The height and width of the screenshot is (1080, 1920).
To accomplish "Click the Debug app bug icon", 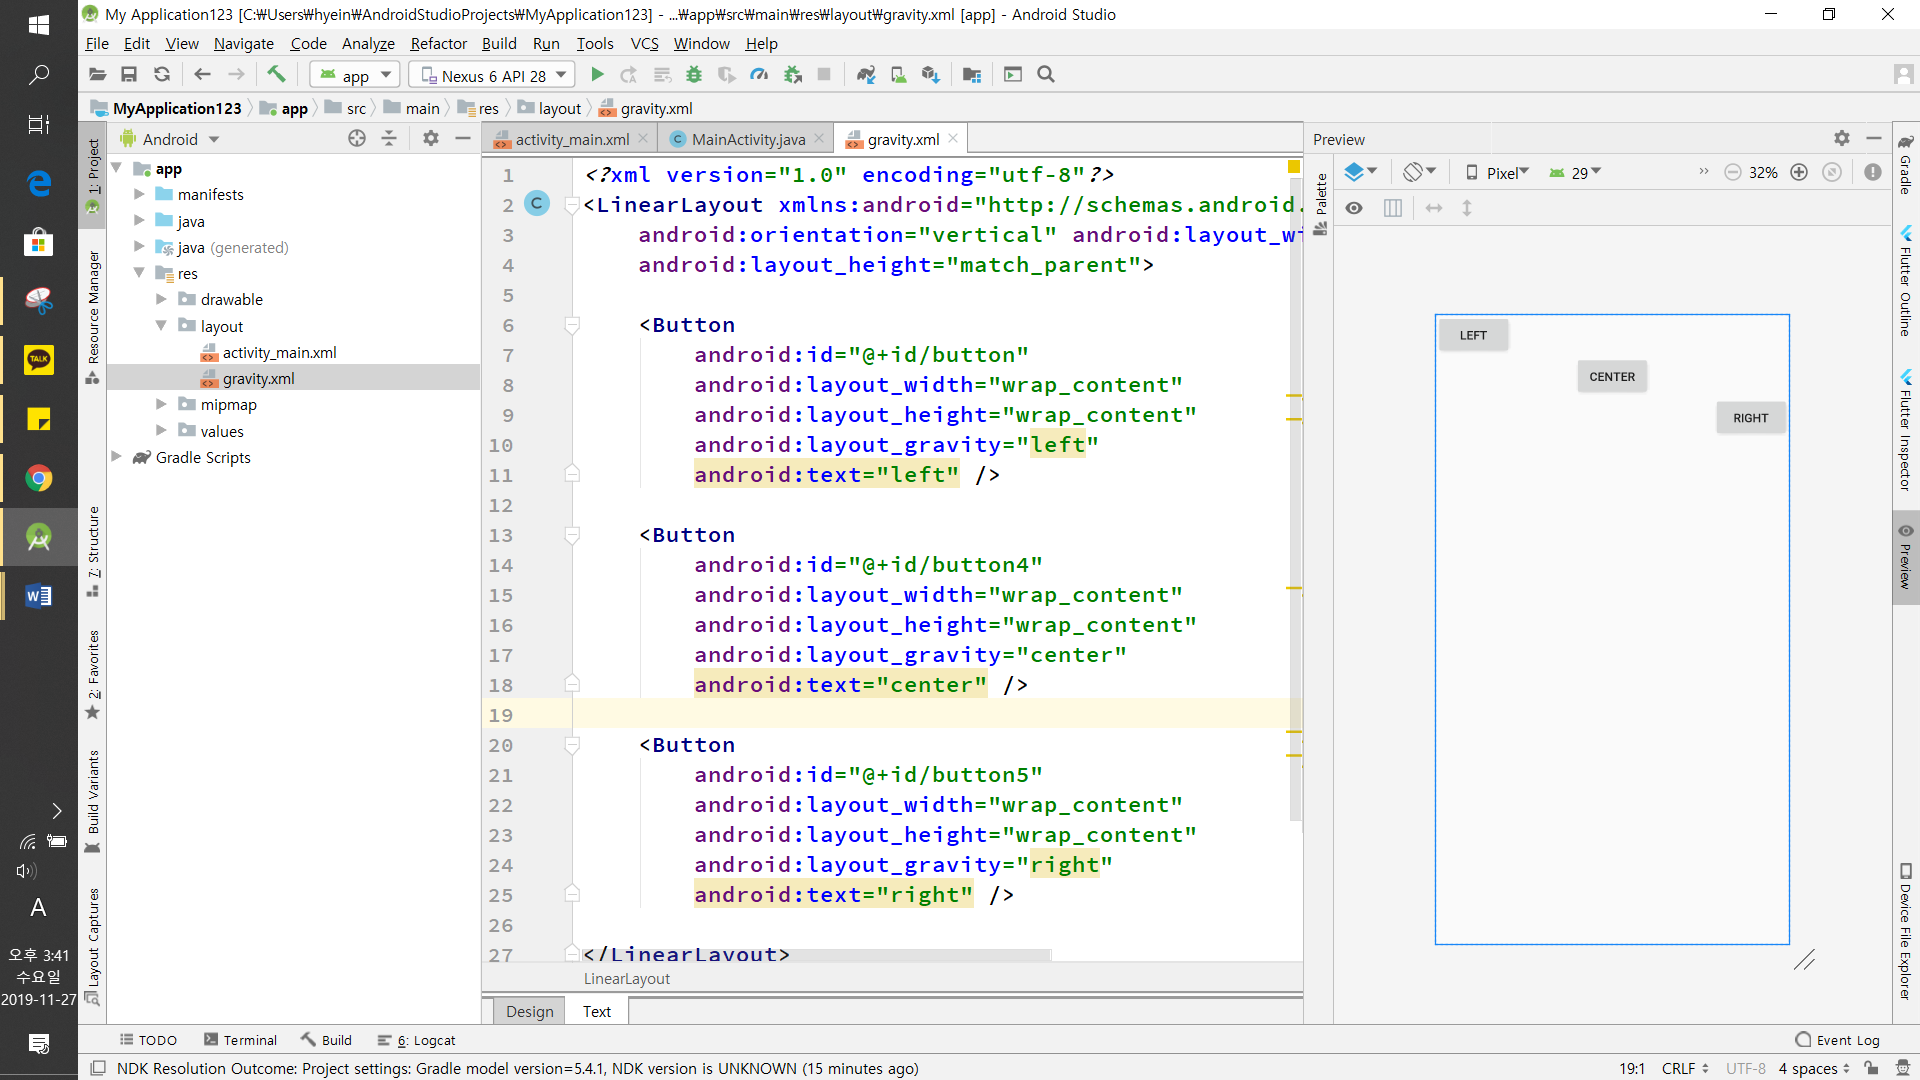I will tap(694, 75).
